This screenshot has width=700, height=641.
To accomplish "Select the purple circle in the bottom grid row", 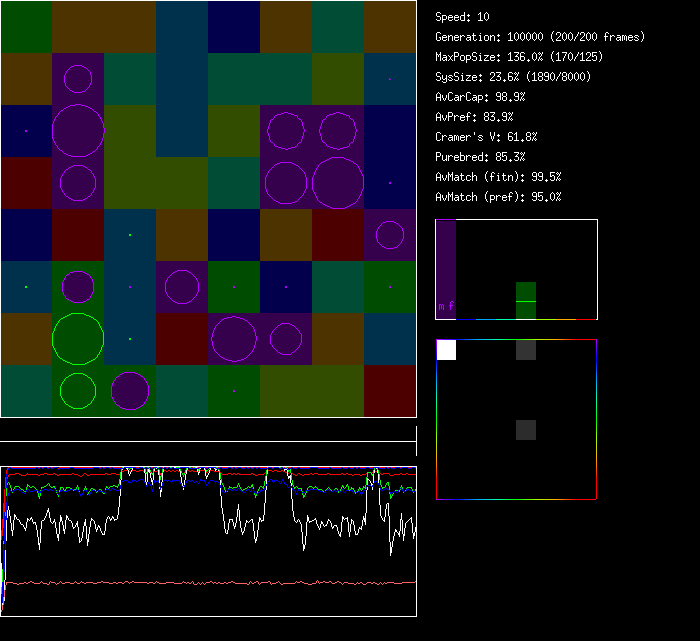I will [x=130, y=391].
